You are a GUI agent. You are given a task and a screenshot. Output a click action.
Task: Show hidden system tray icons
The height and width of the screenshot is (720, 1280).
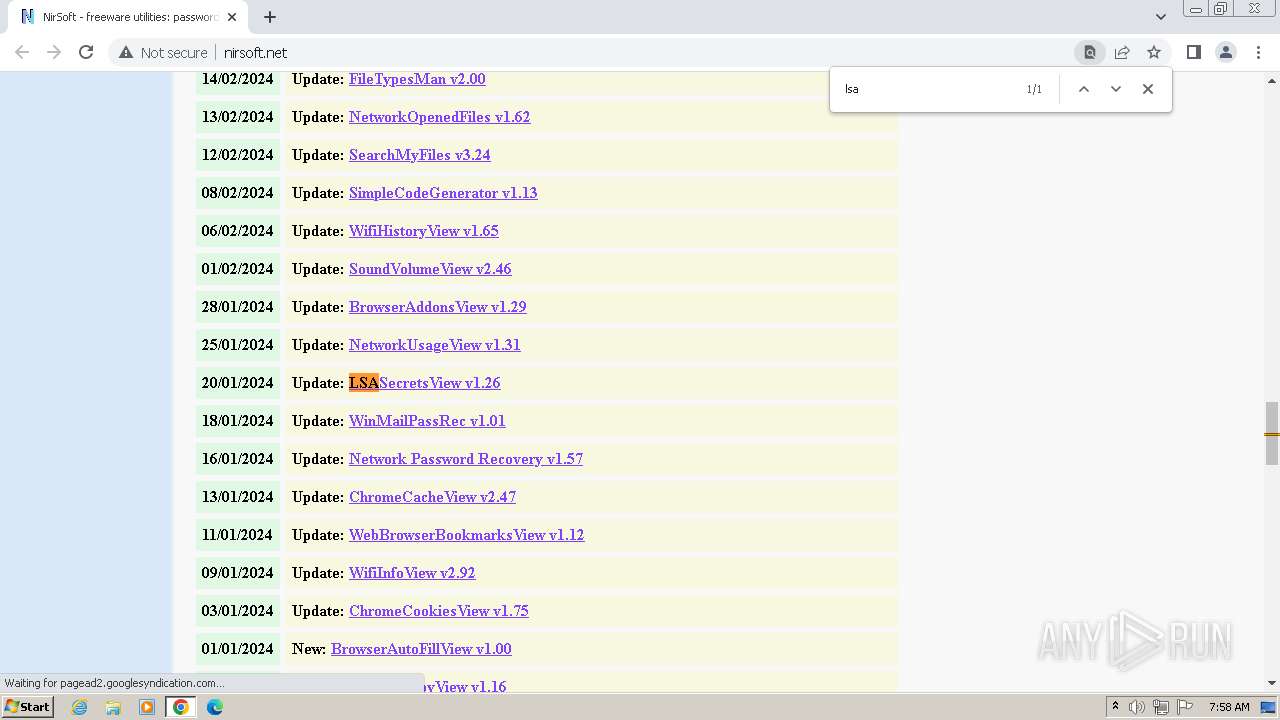point(1116,707)
